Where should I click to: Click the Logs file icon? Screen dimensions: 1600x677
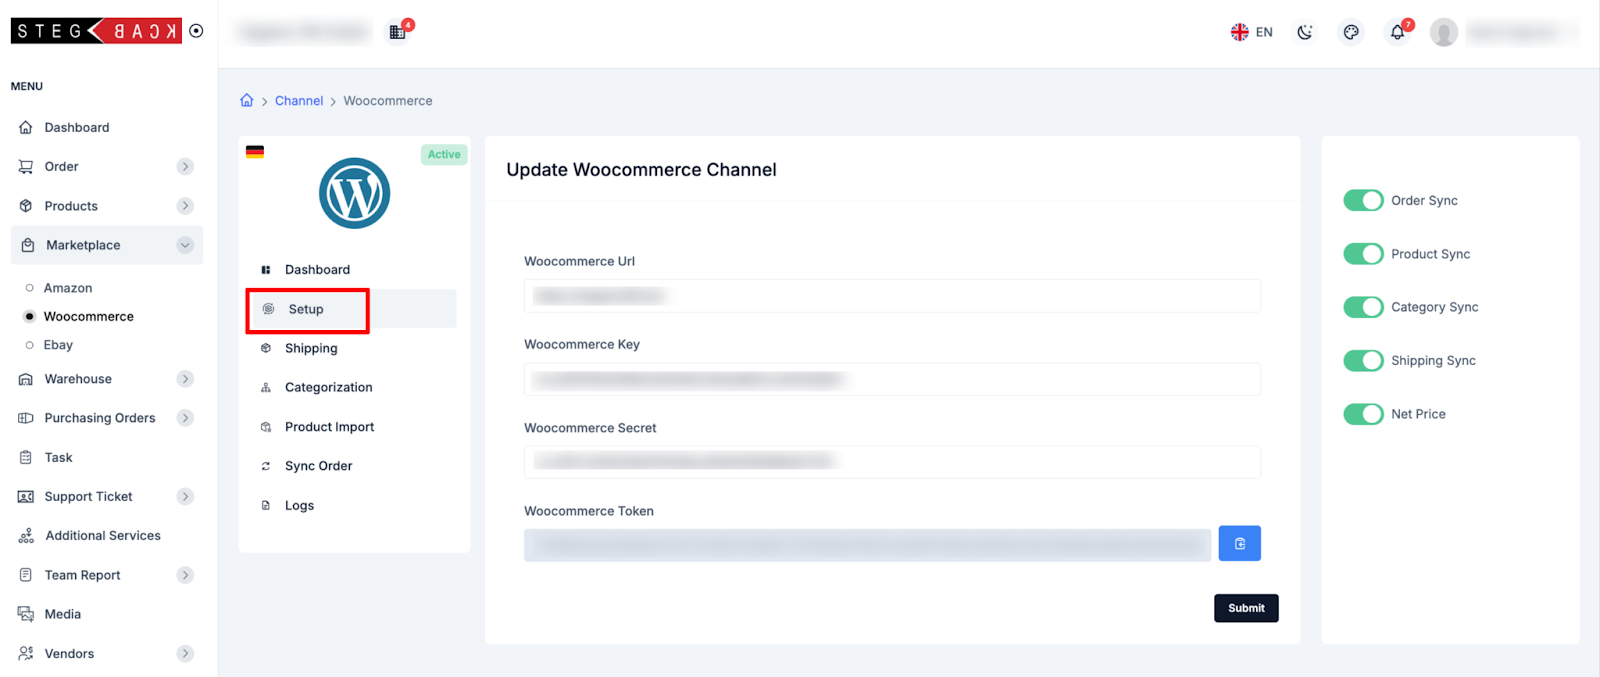pos(266,505)
